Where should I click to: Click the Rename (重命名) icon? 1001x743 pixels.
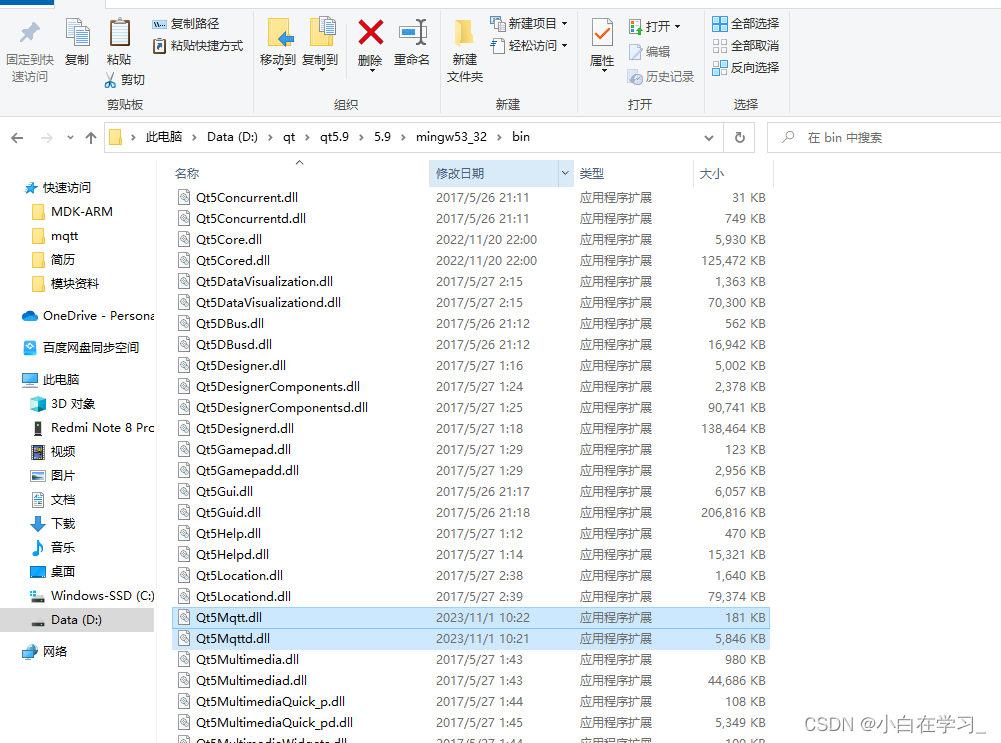coord(412,33)
